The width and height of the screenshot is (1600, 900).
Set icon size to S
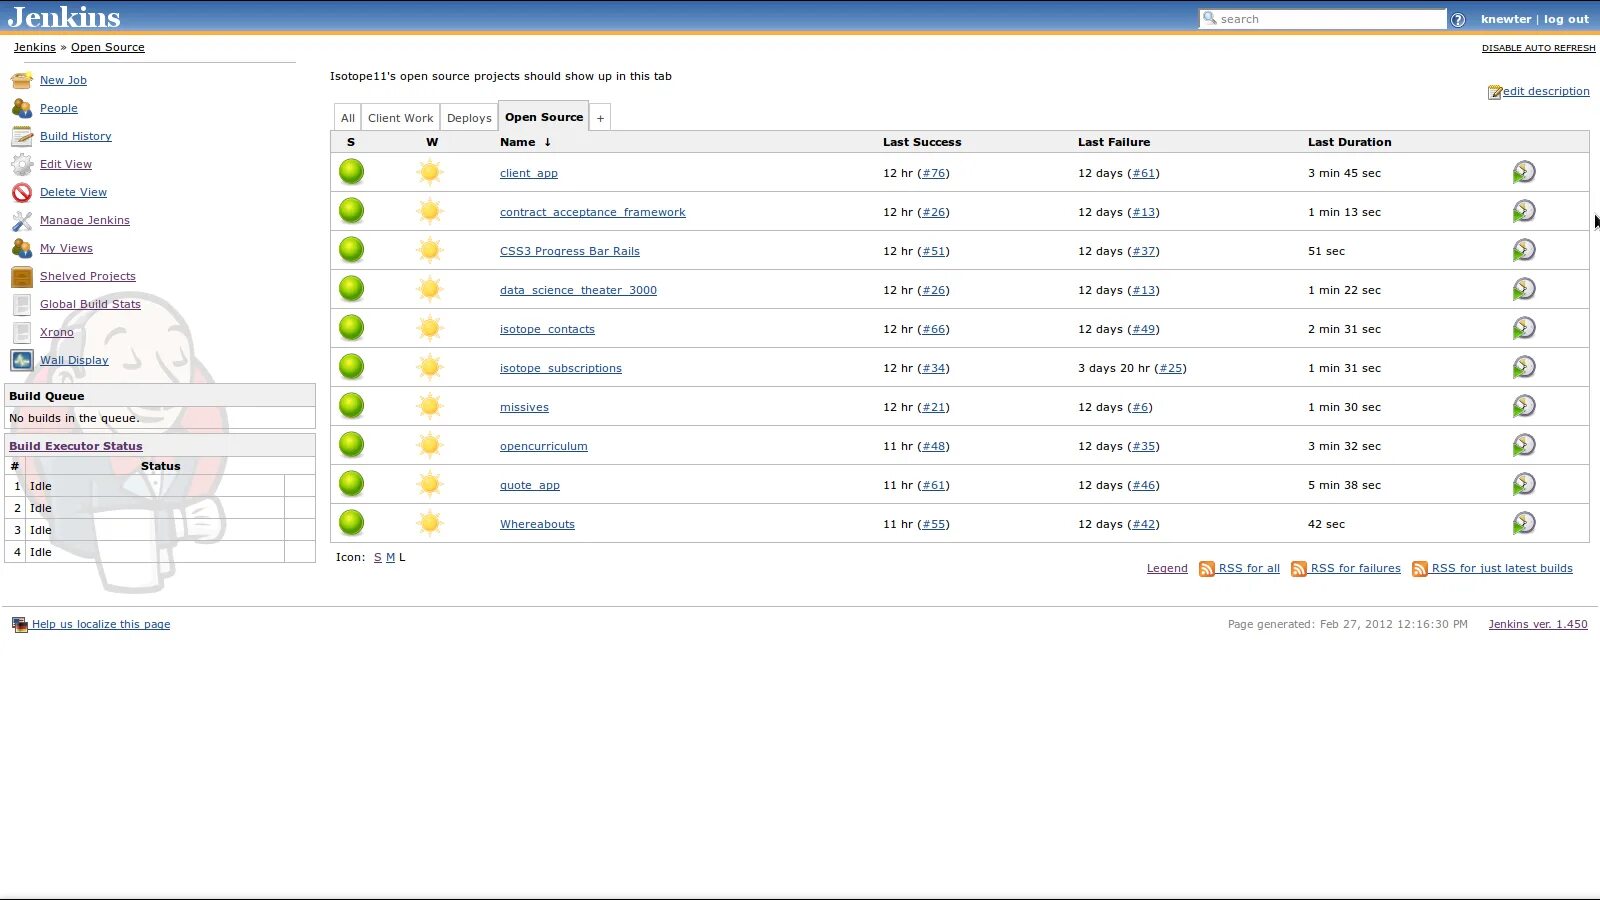[x=378, y=557]
